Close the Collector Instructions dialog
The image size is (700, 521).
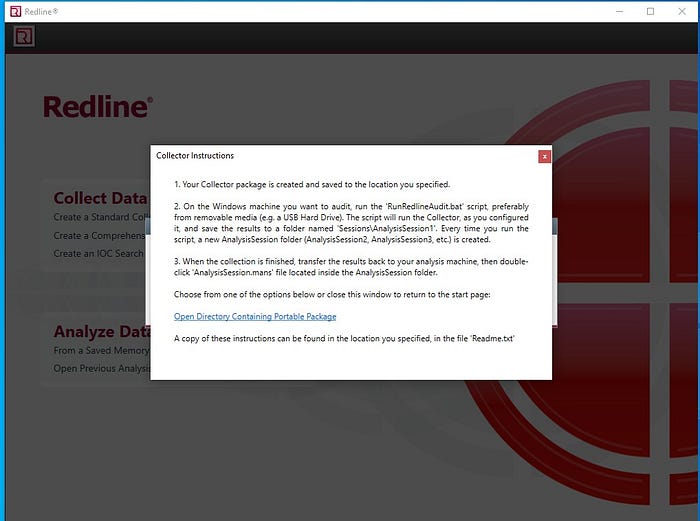tap(544, 157)
